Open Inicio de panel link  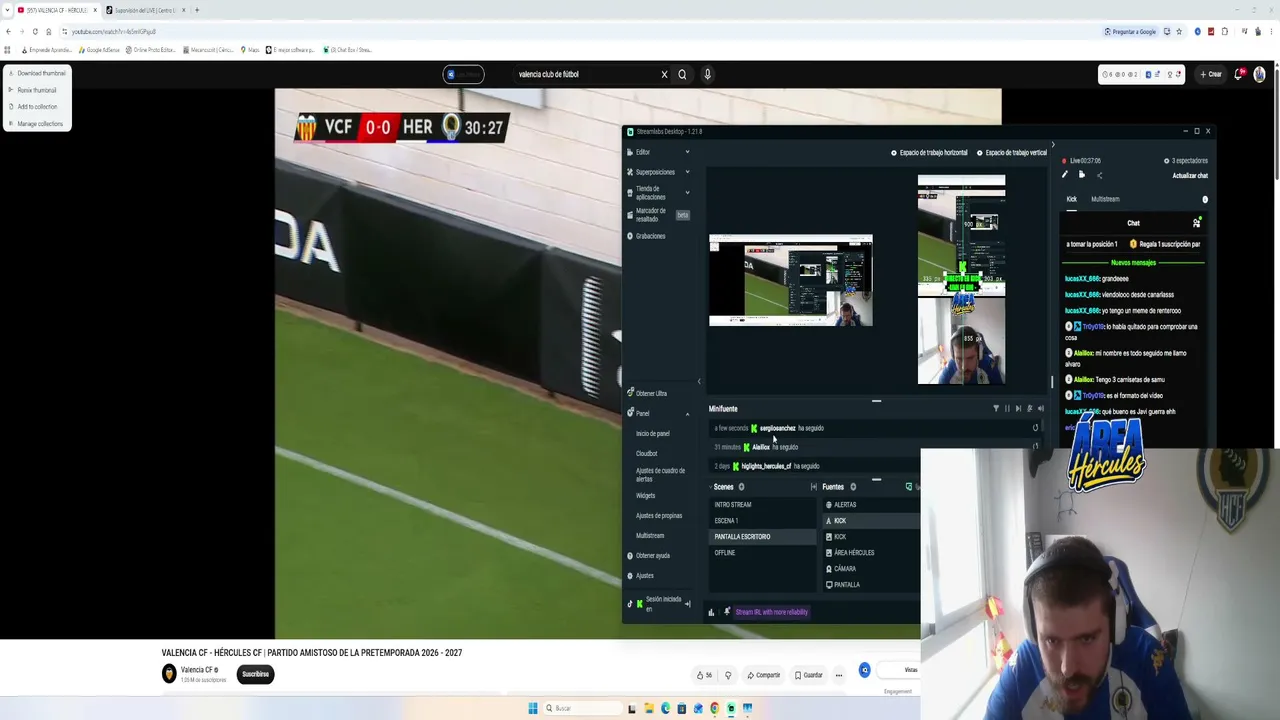[653, 434]
